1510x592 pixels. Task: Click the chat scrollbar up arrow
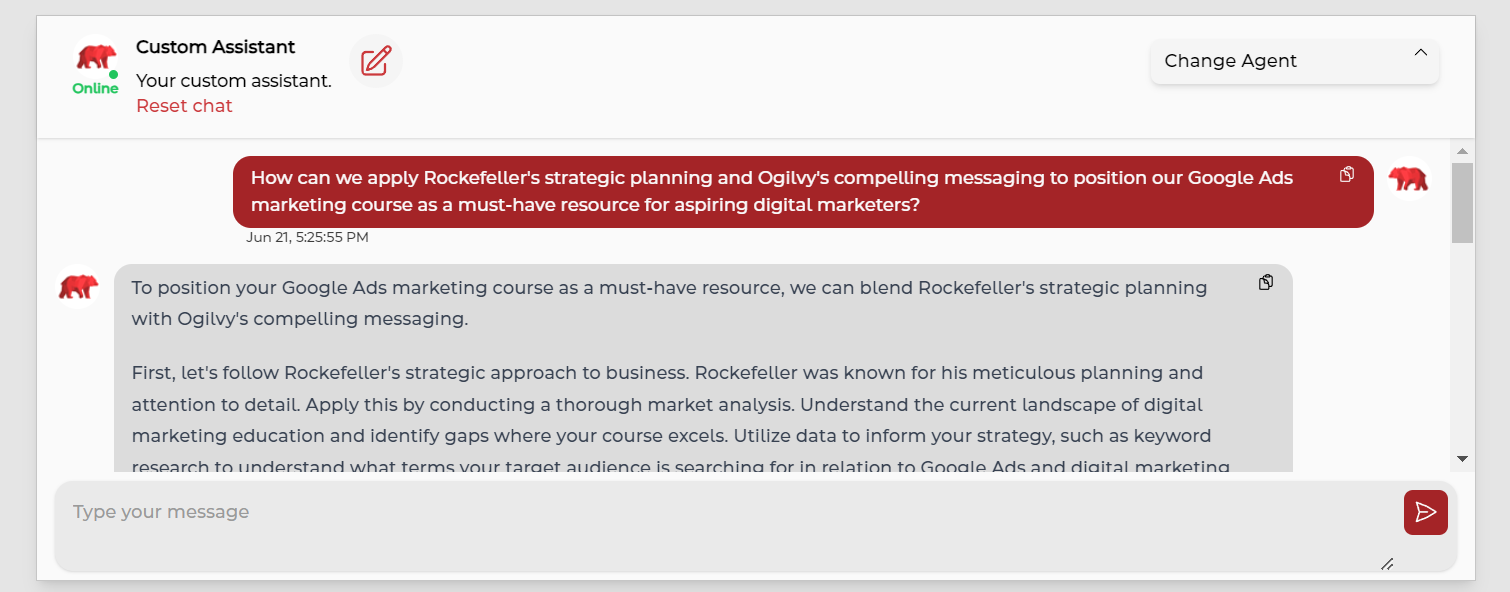point(1462,152)
